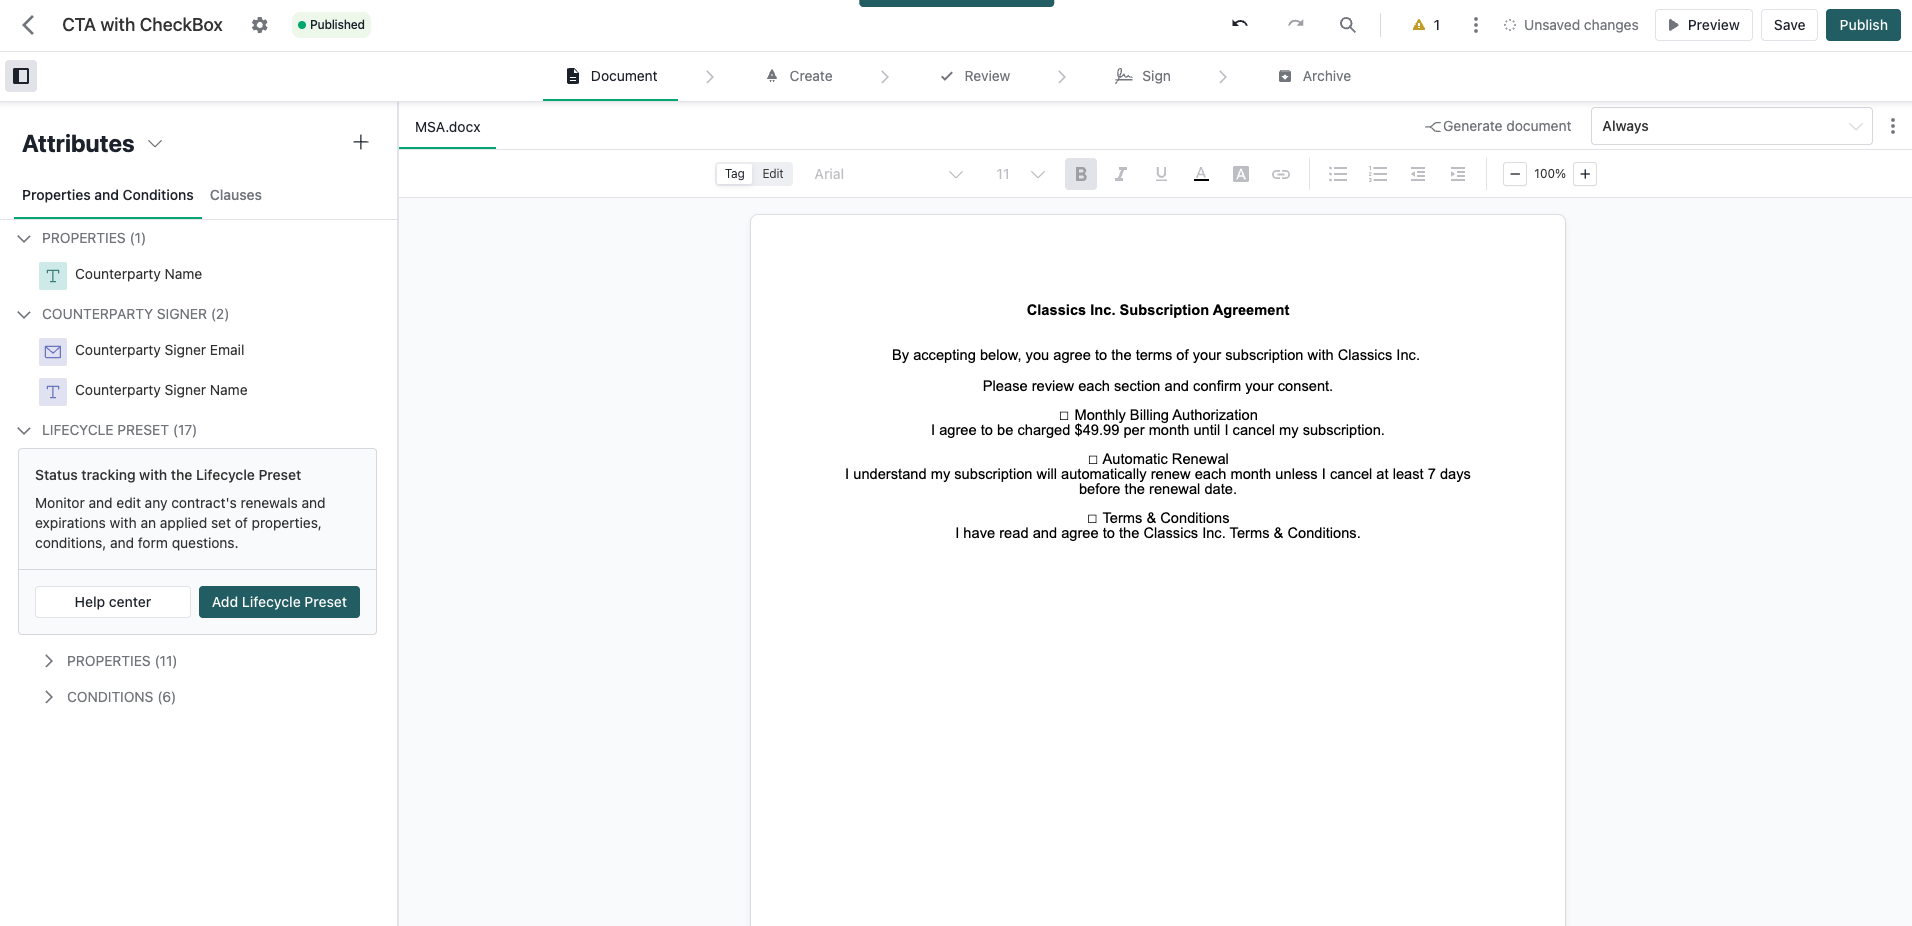Open the Always condition dropdown

(x=1731, y=126)
